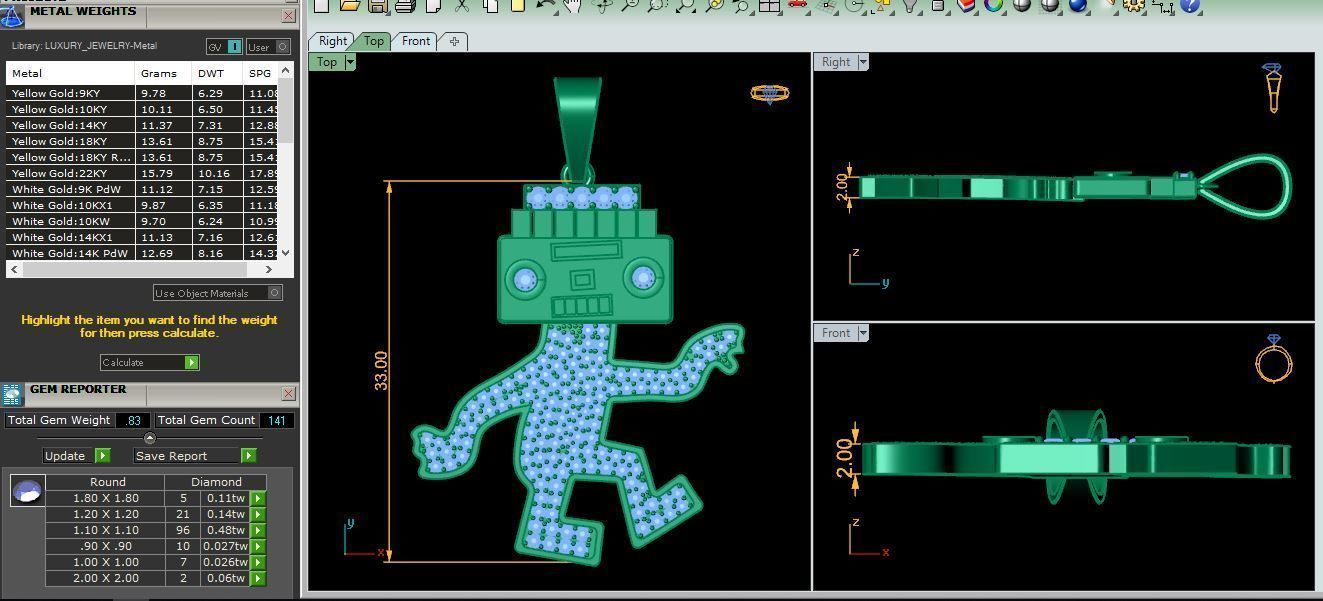The height and width of the screenshot is (601, 1323).
Task: Click the light bulb hide objects icon
Action: (x=909, y=5)
